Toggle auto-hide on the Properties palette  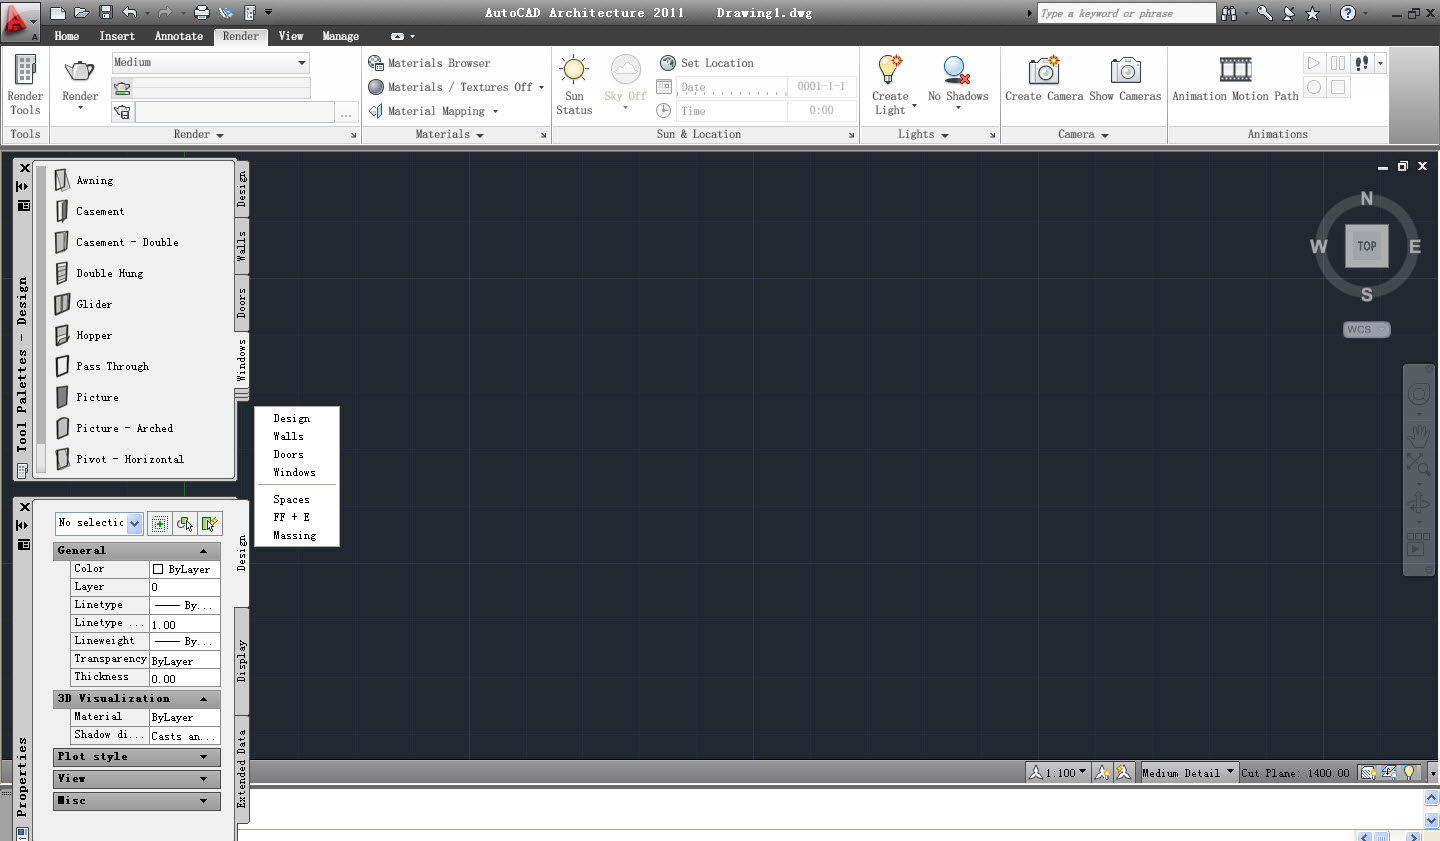click(x=22, y=525)
